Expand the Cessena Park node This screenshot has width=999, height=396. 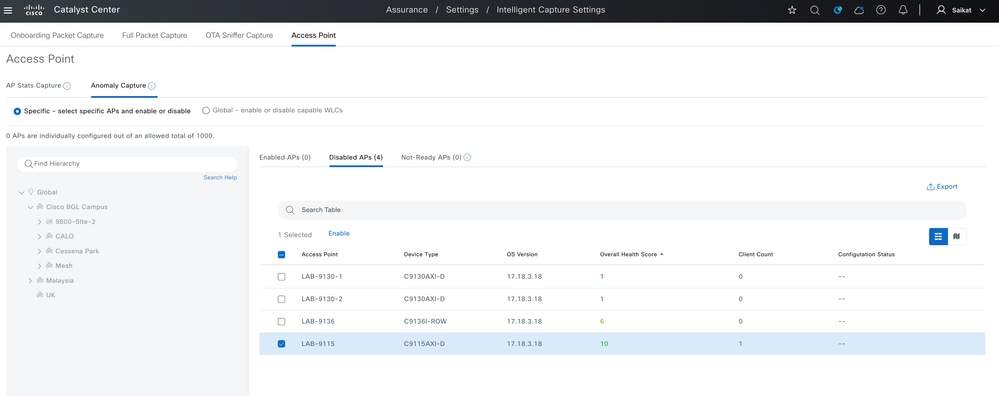pyautogui.click(x=40, y=251)
